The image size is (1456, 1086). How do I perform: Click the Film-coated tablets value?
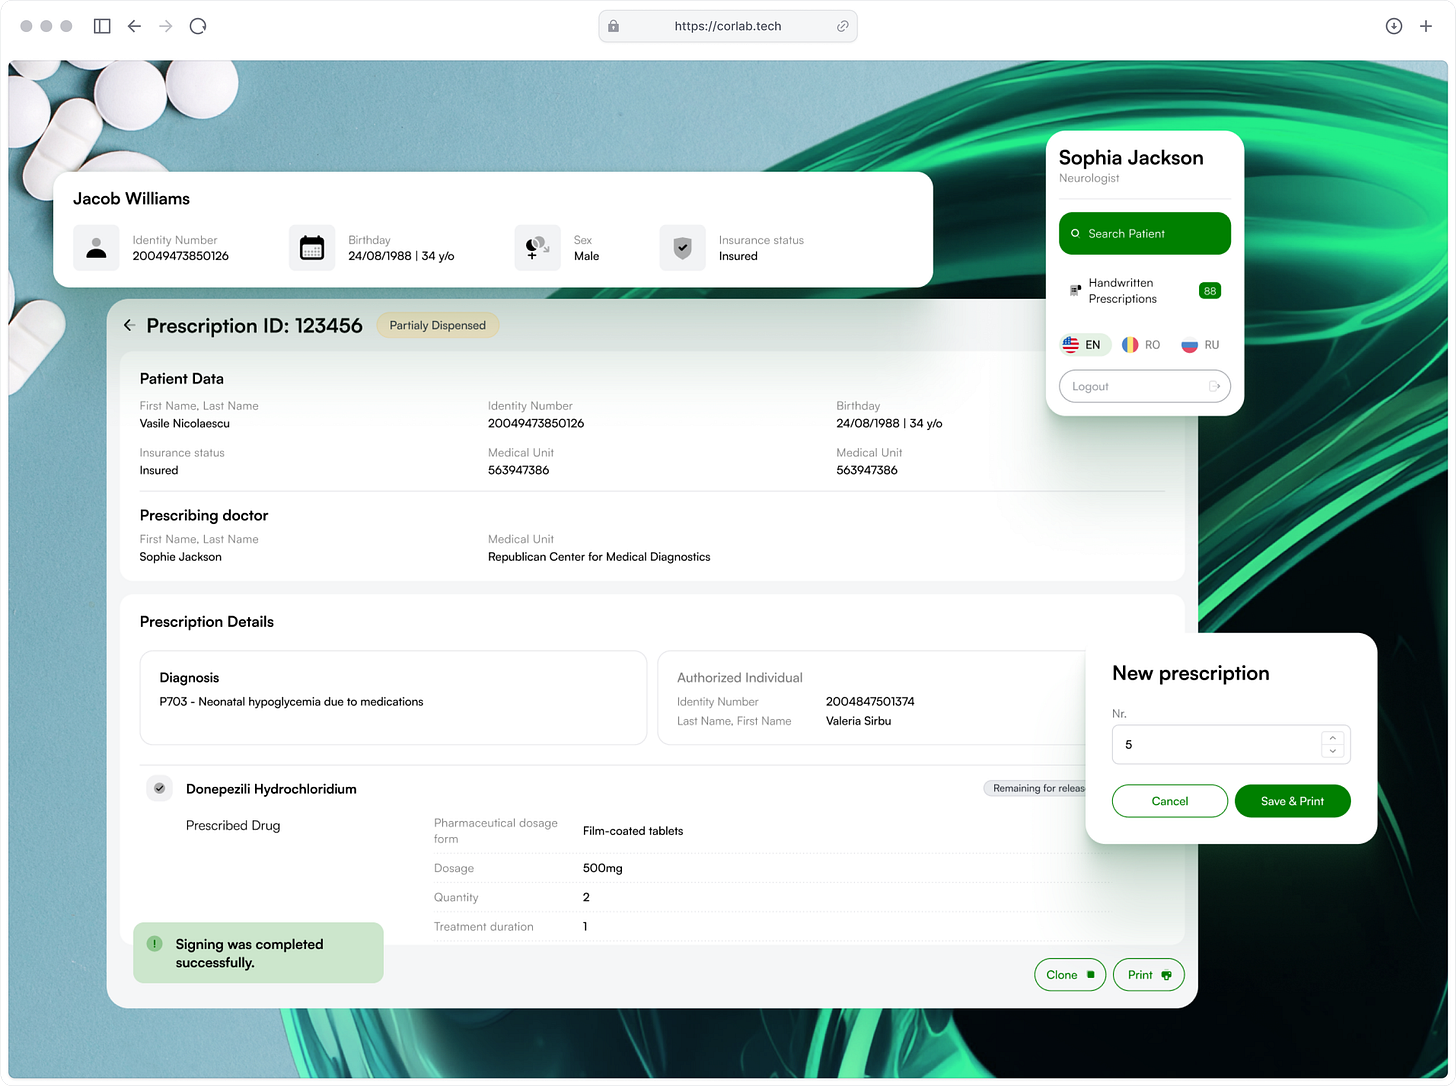click(633, 831)
